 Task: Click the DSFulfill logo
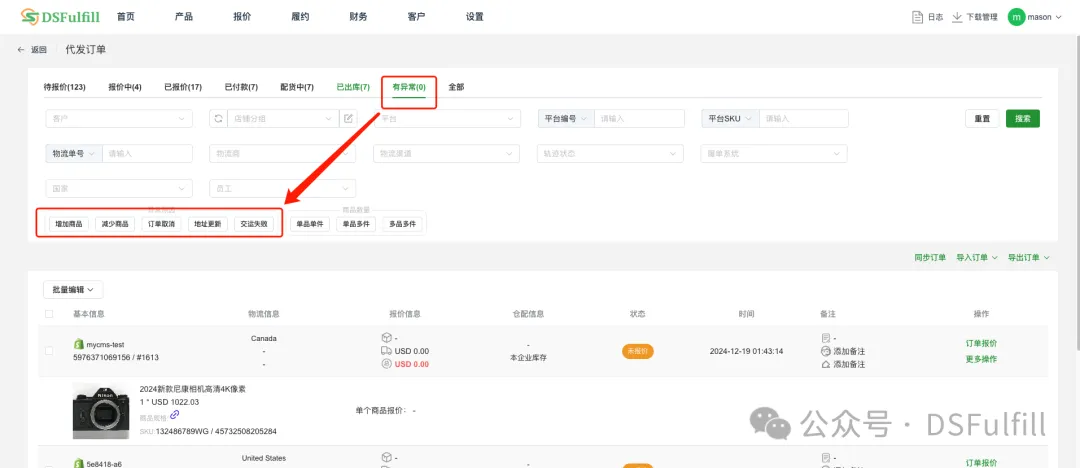[60, 17]
